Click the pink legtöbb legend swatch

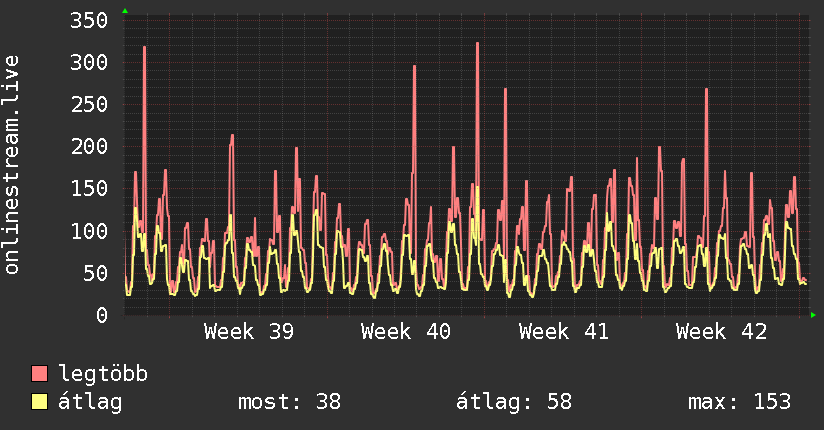tap(39, 374)
